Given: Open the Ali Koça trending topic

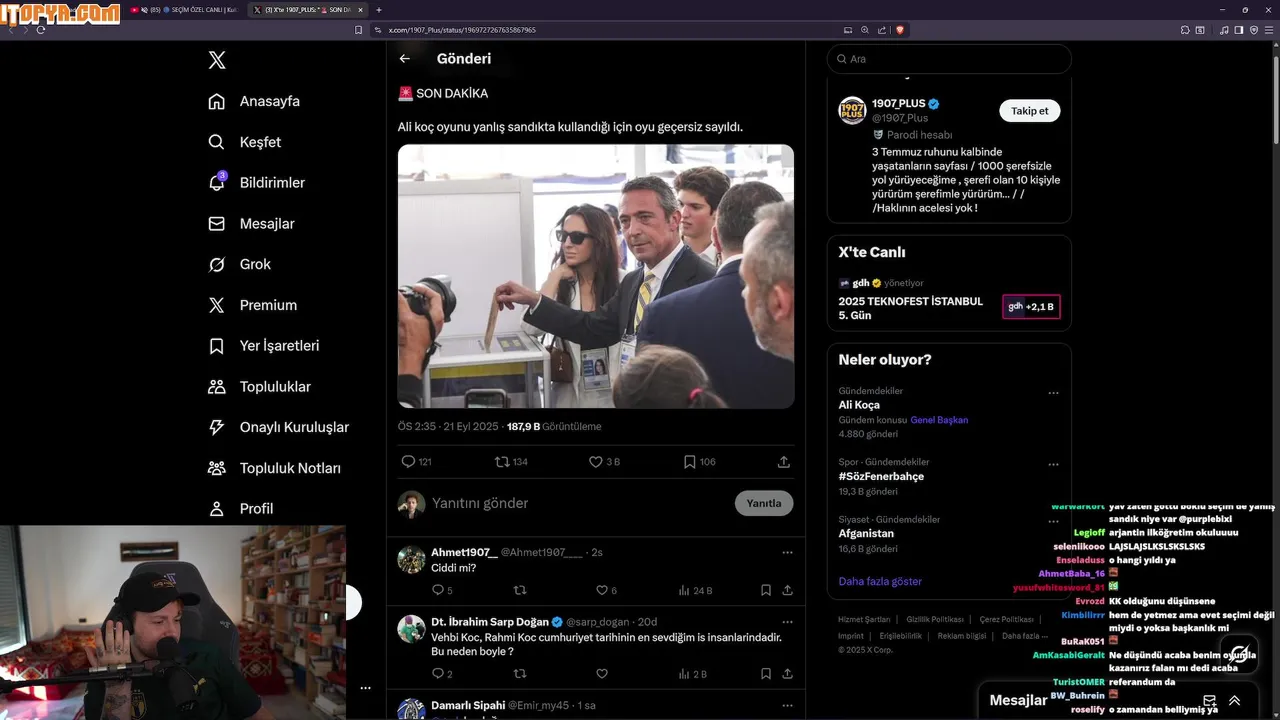Looking at the screenshot, I should pos(859,405).
